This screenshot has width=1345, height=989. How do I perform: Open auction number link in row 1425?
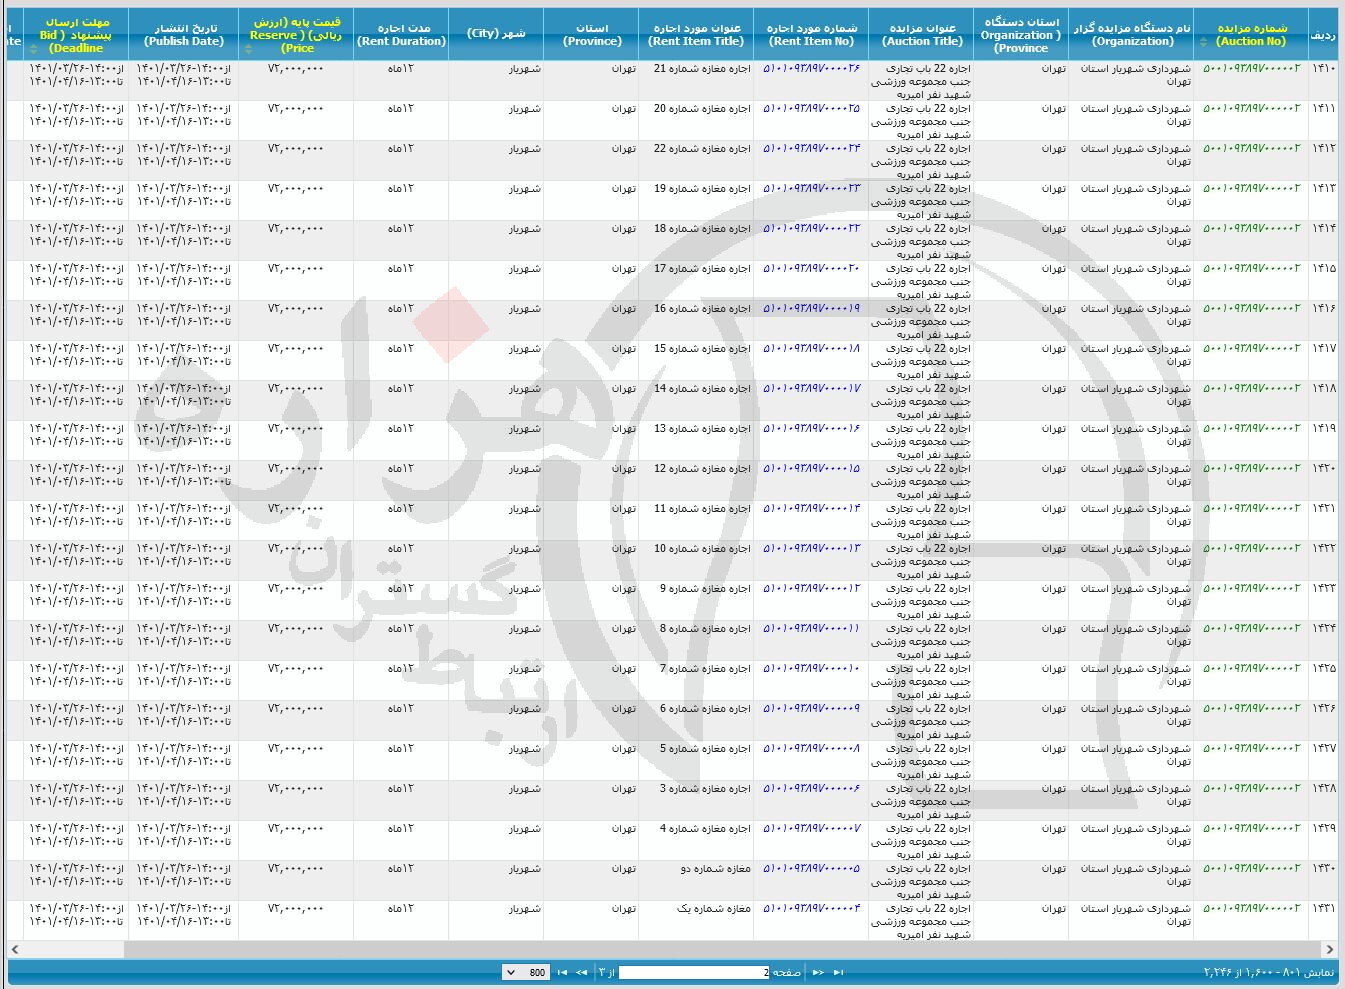[1251, 669]
